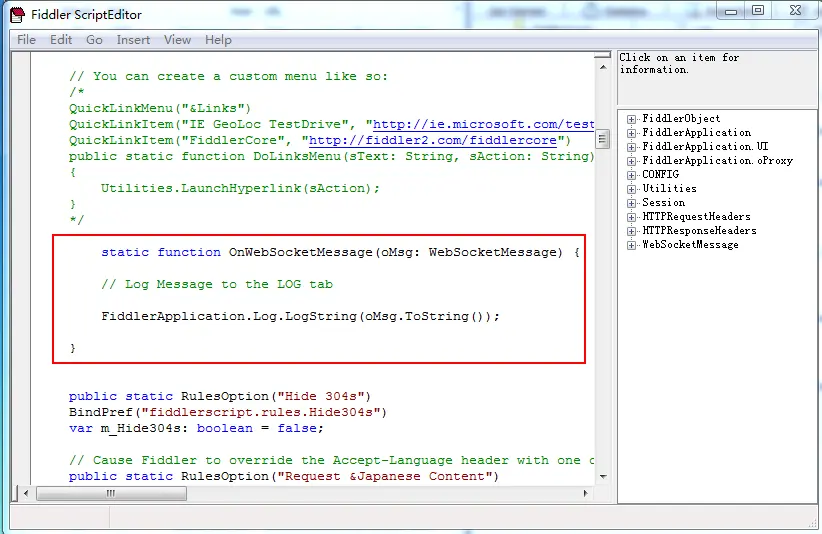The height and width of the screenshot is (534, 822).
Task: Open the Help menu
Action: tap(218, 40)
